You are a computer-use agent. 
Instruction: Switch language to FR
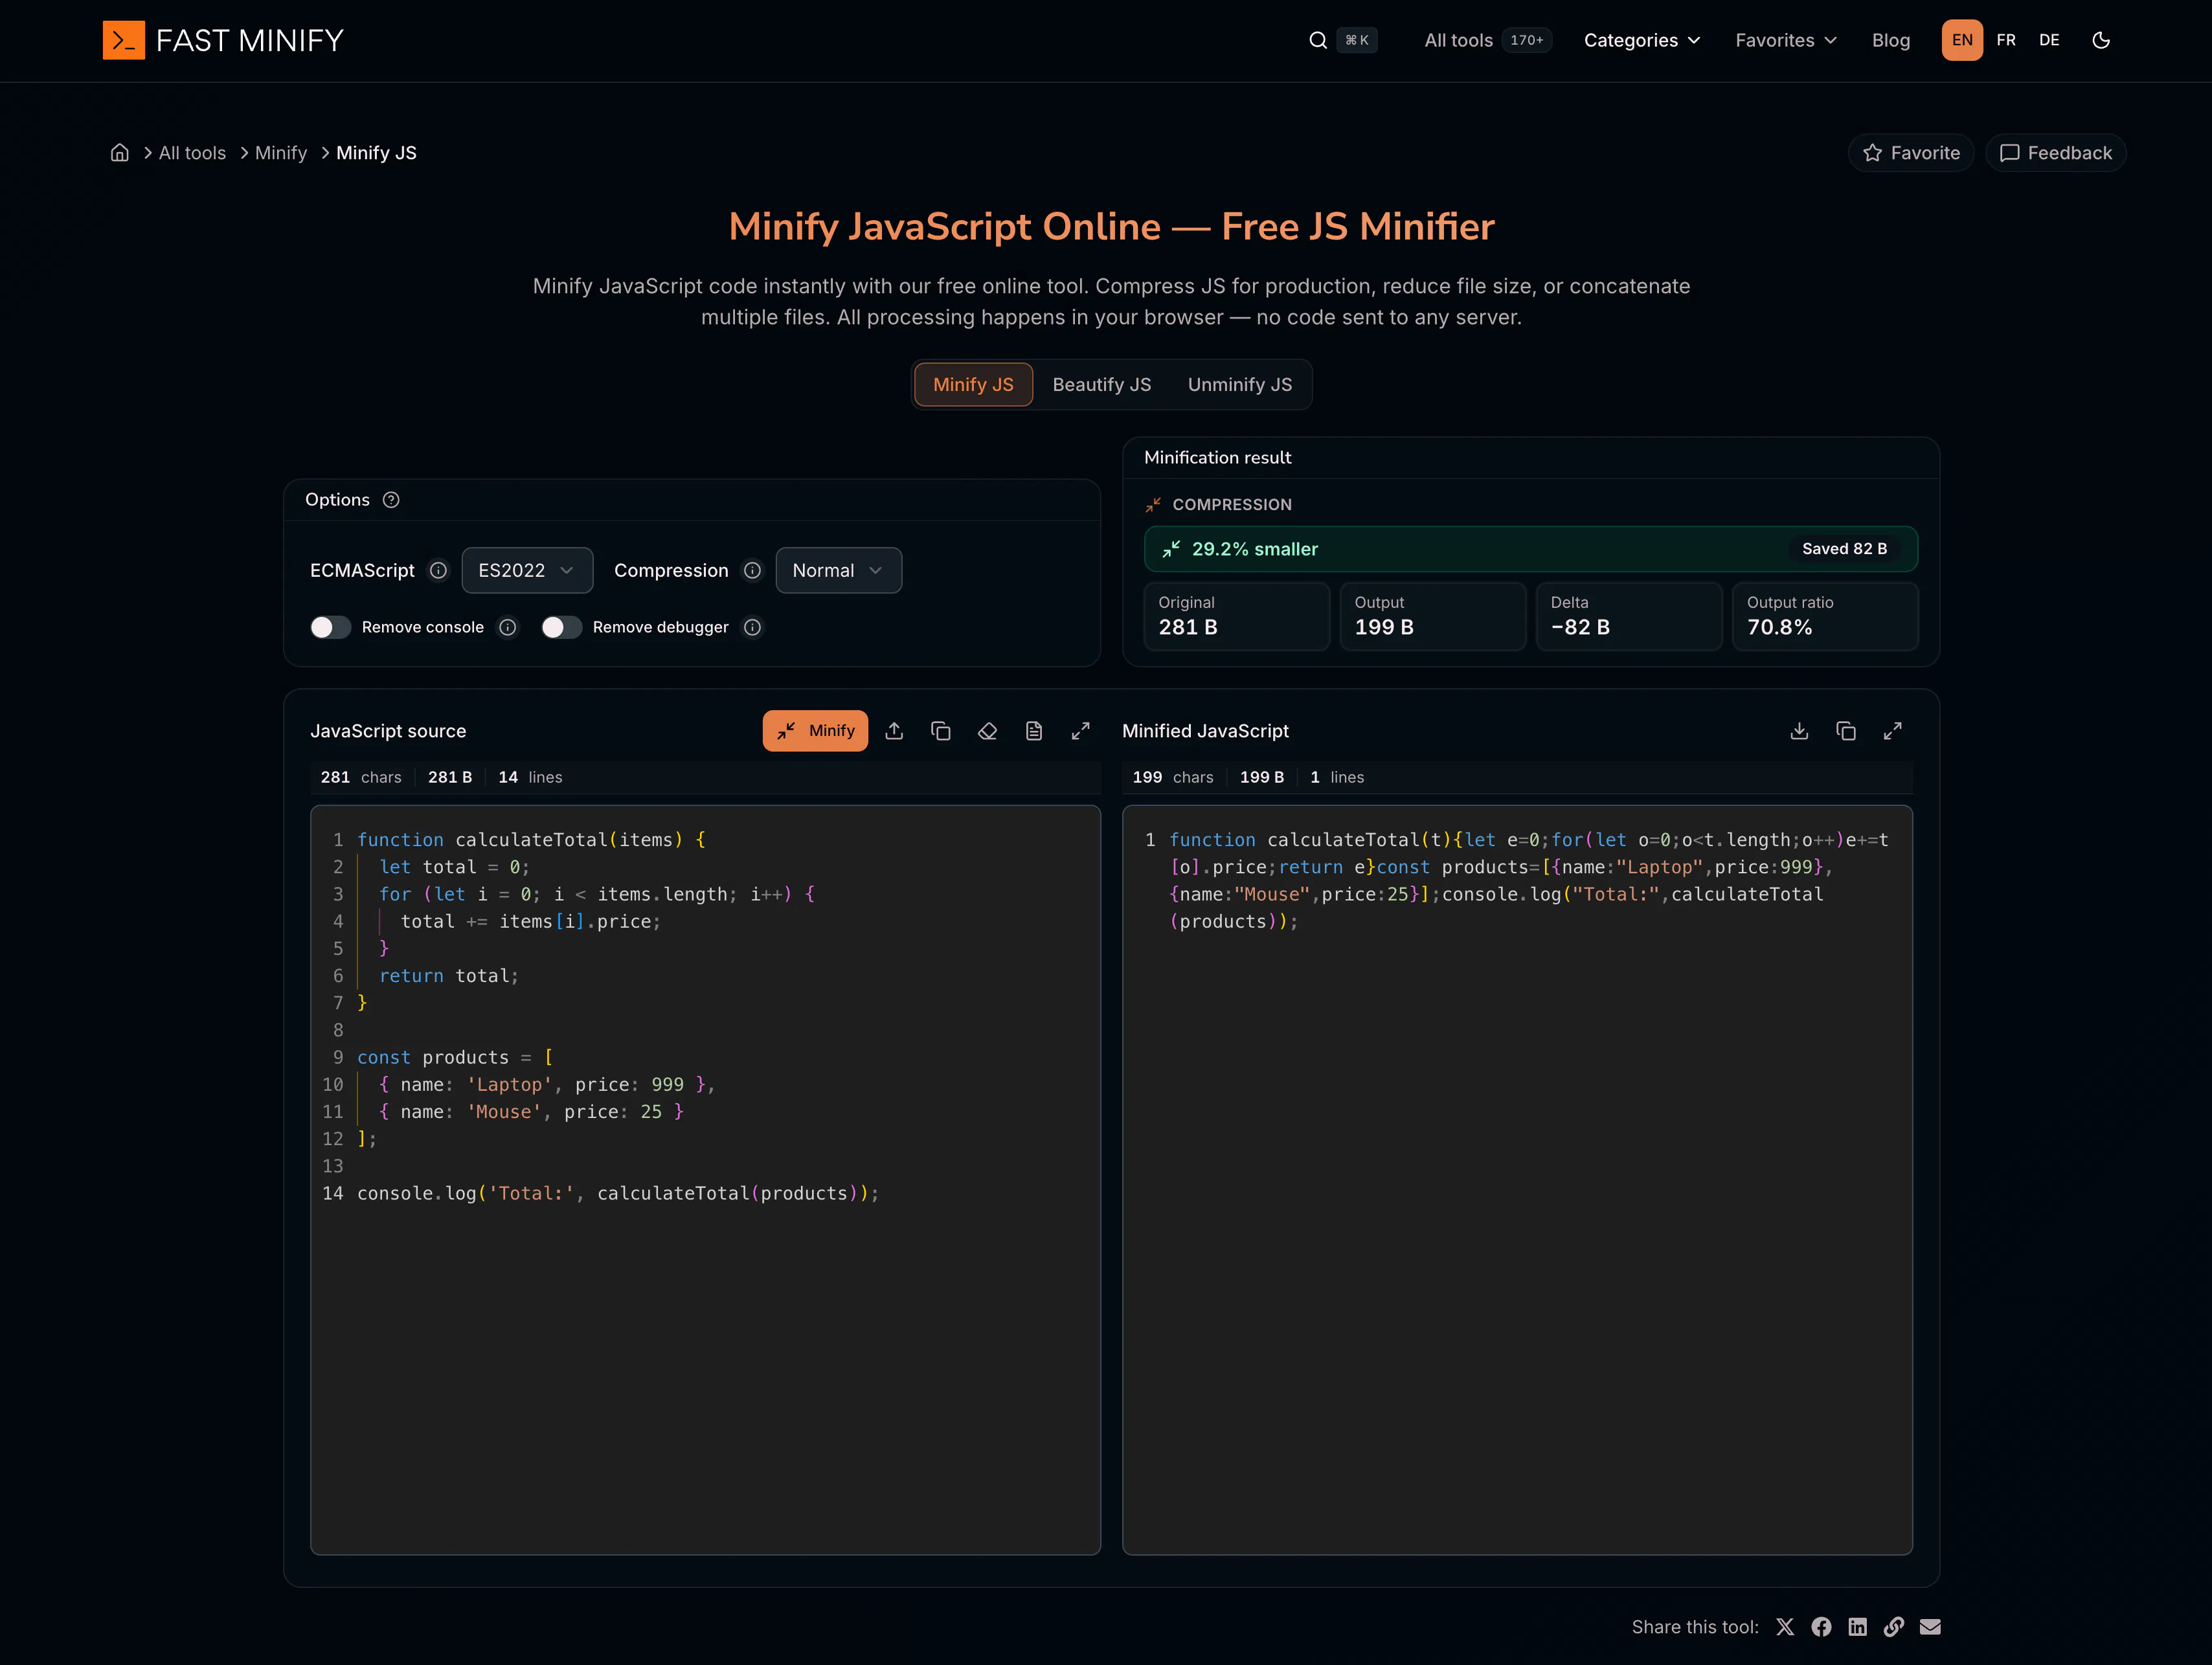coord(2006,40)
